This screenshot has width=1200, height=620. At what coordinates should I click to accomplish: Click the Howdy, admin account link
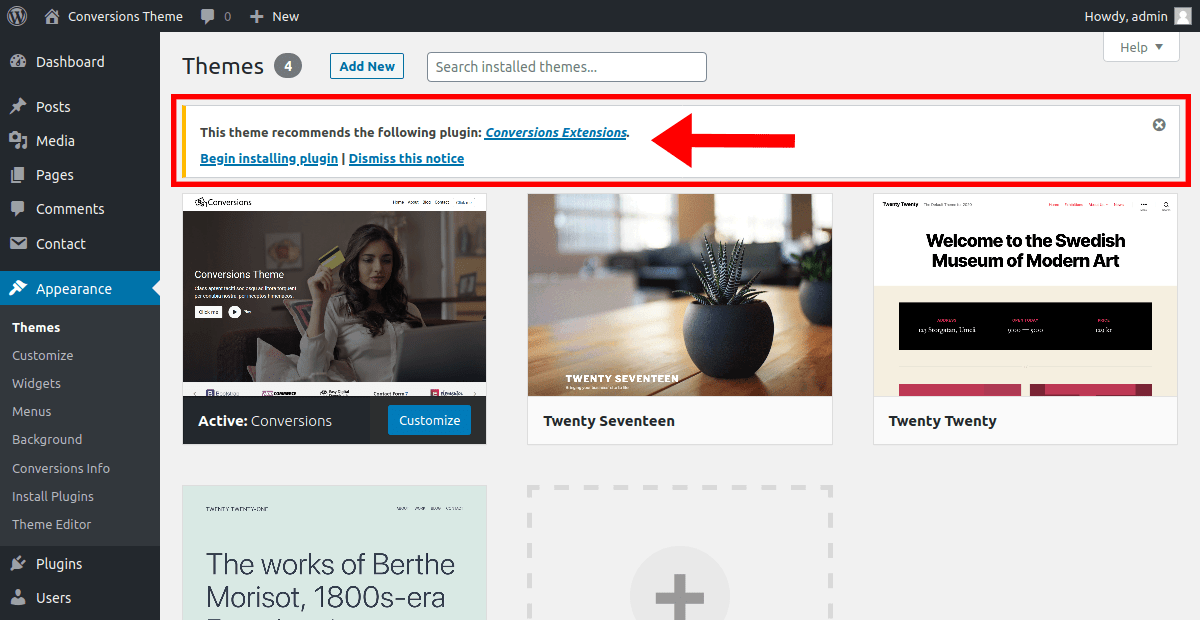click(x=1126, y=16)
